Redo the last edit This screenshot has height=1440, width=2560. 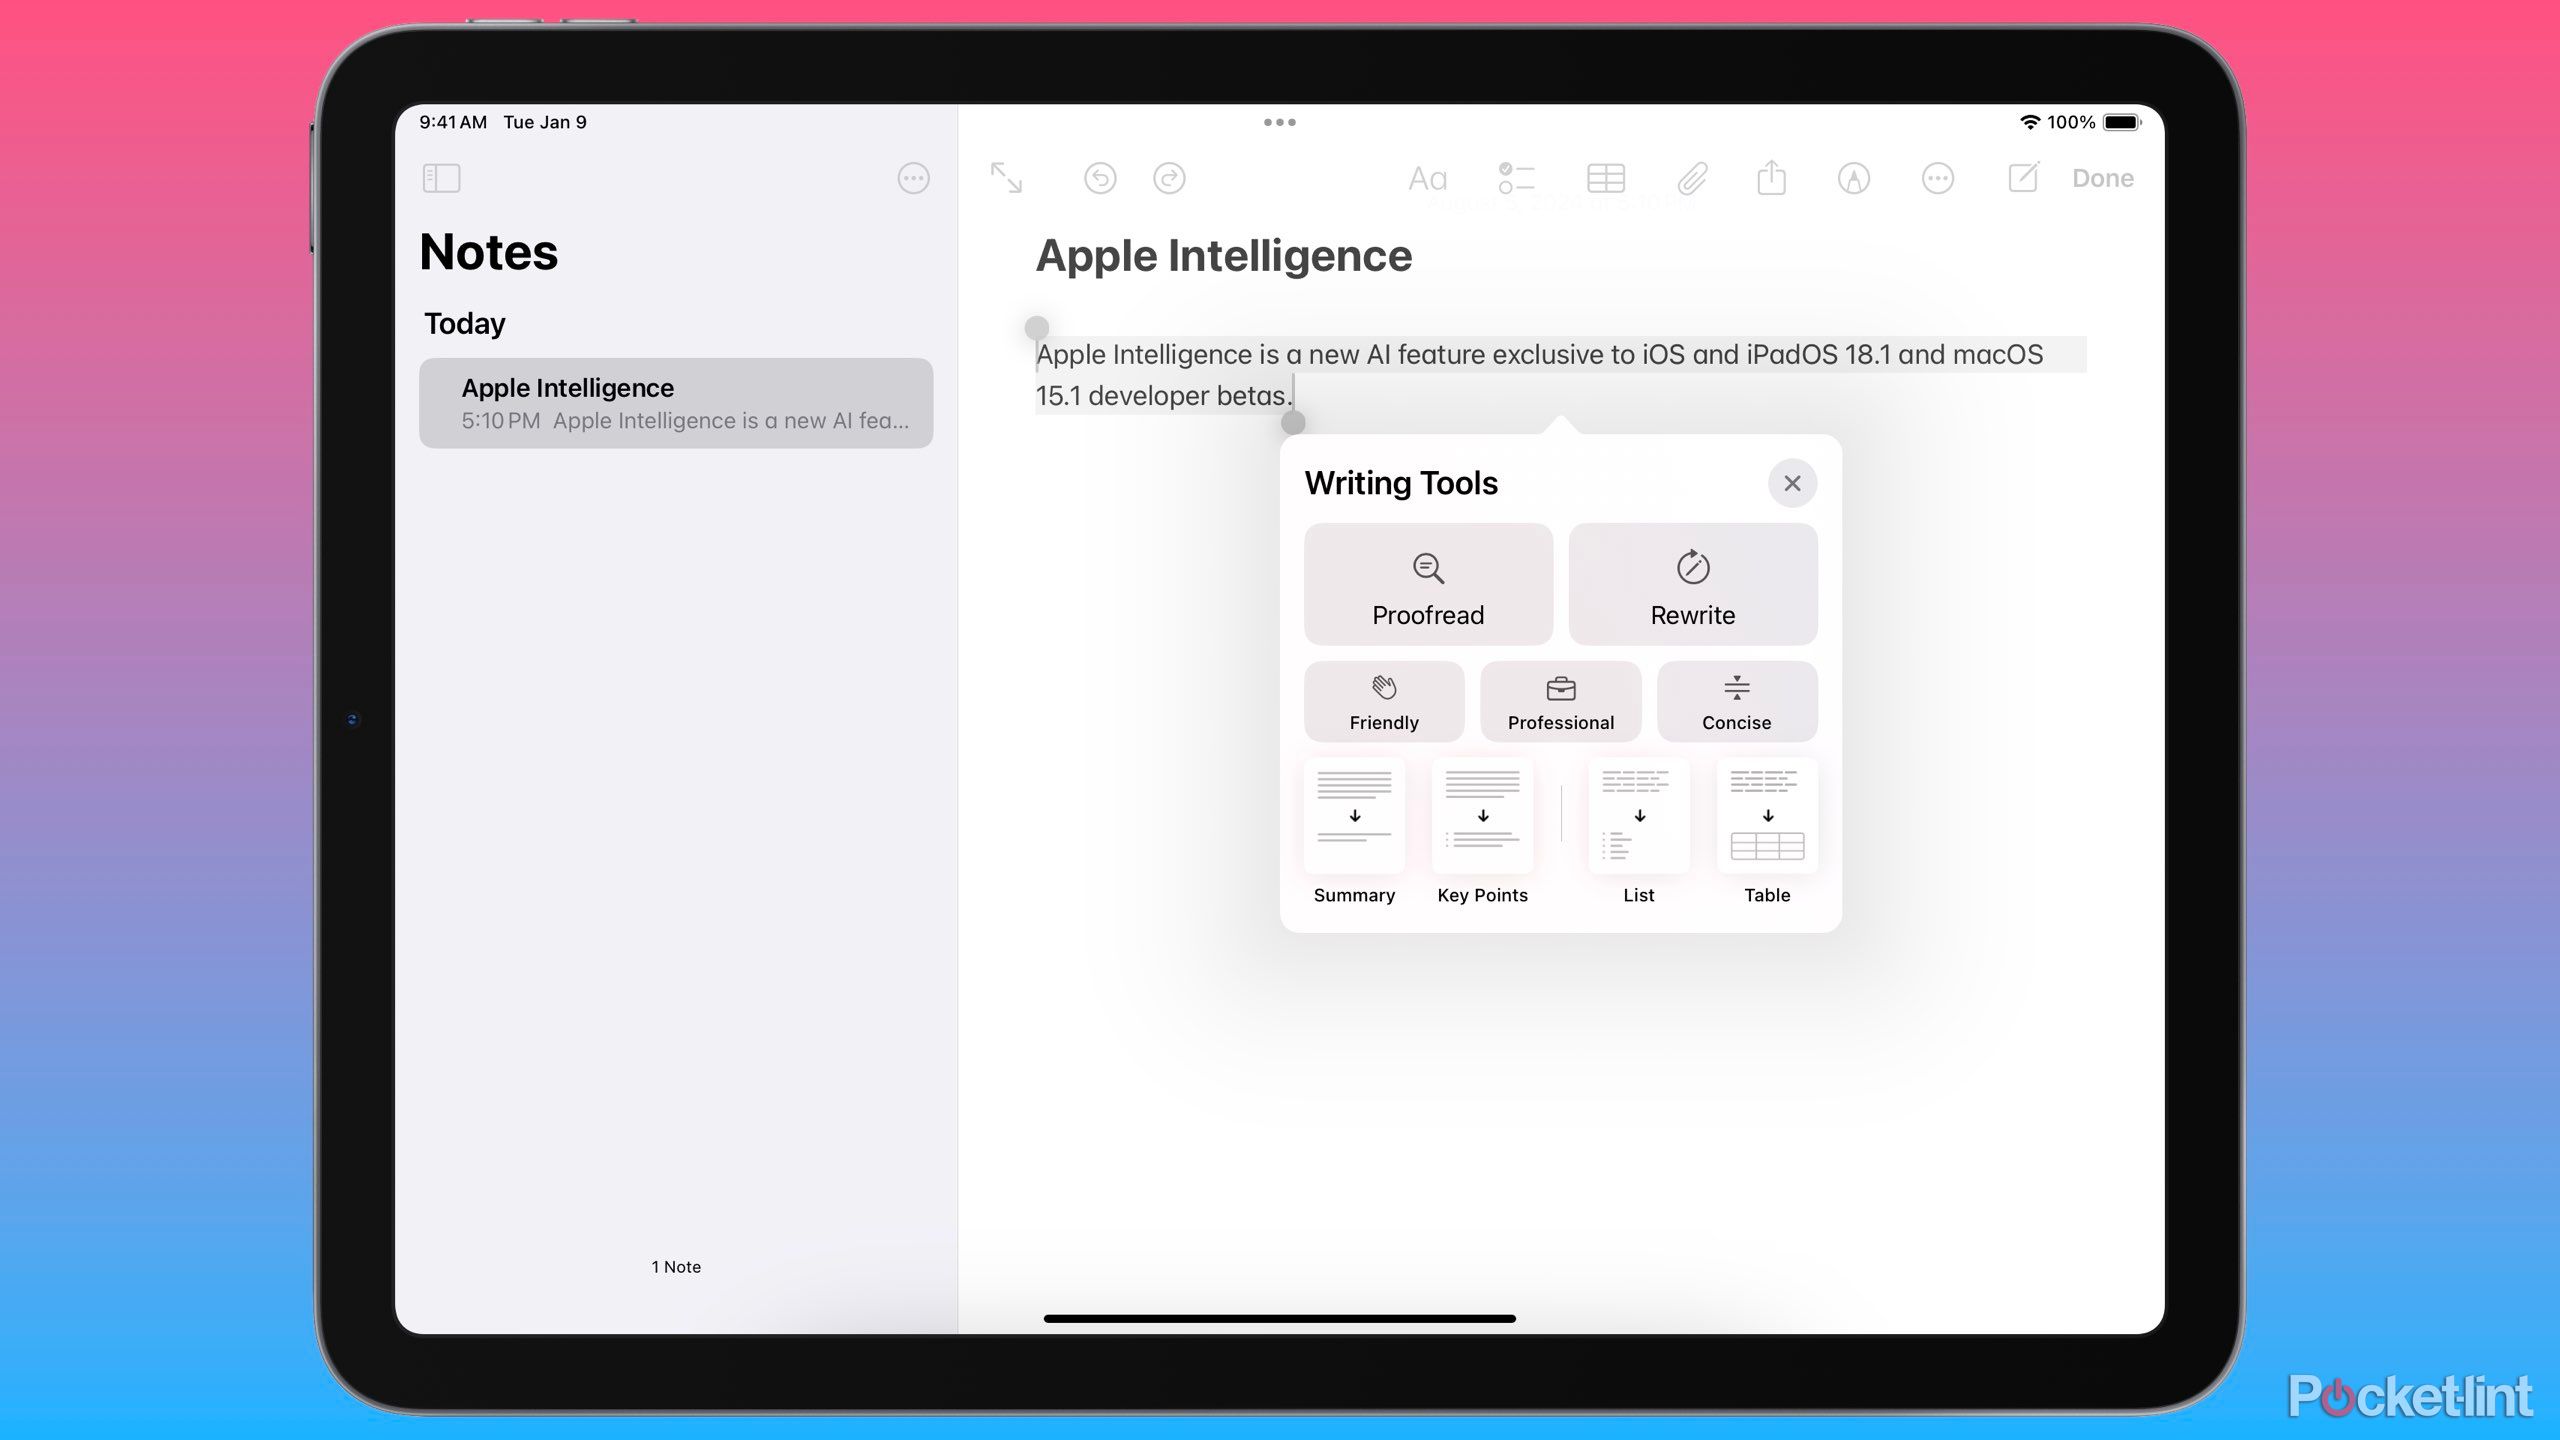tap(1169, 178)
